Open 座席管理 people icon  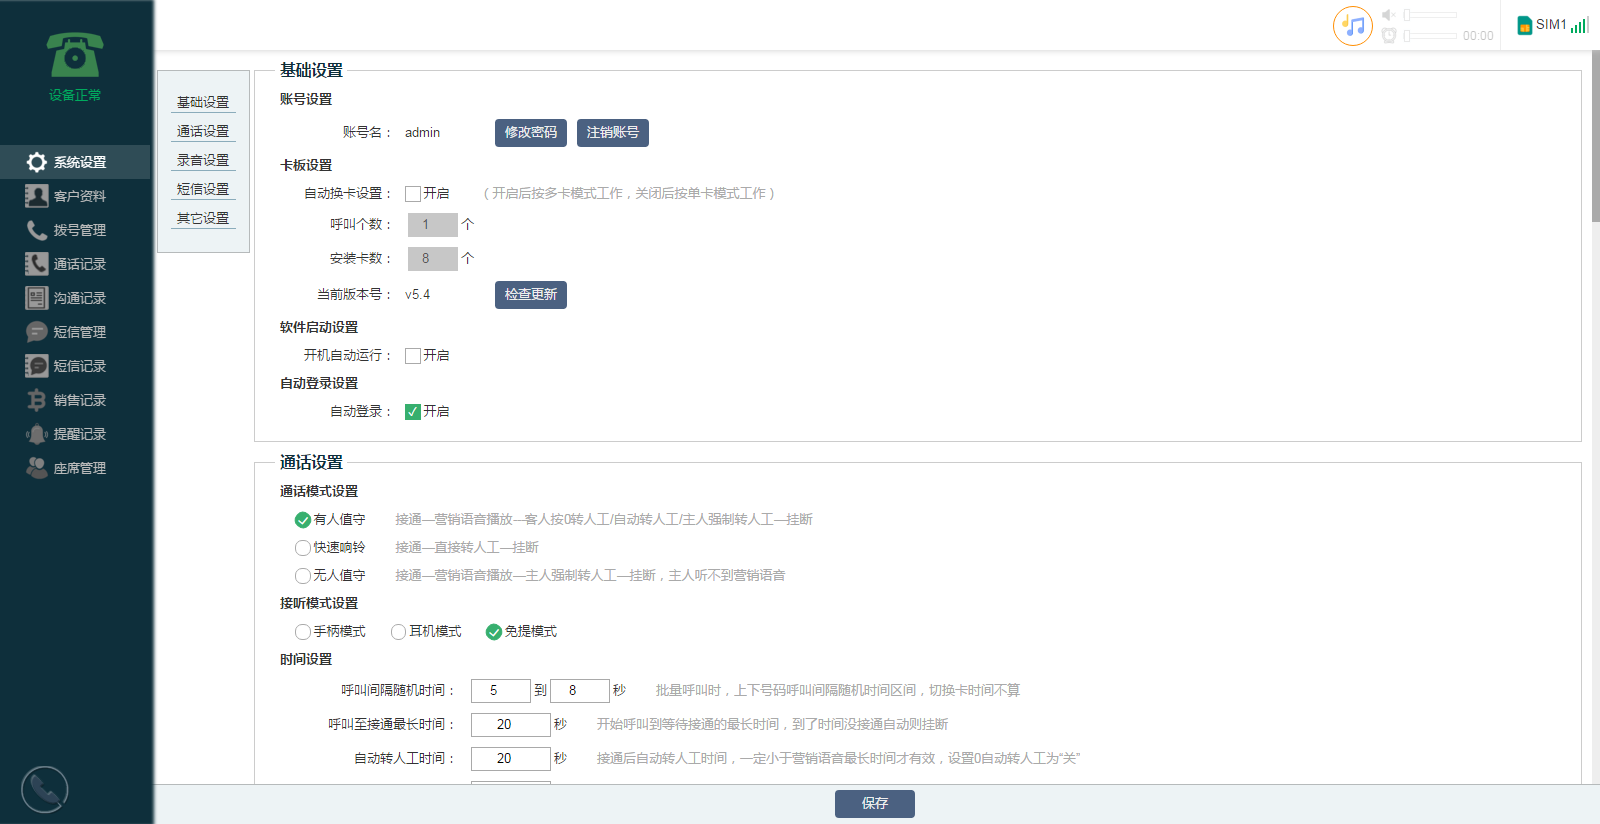tap(37, 468)
